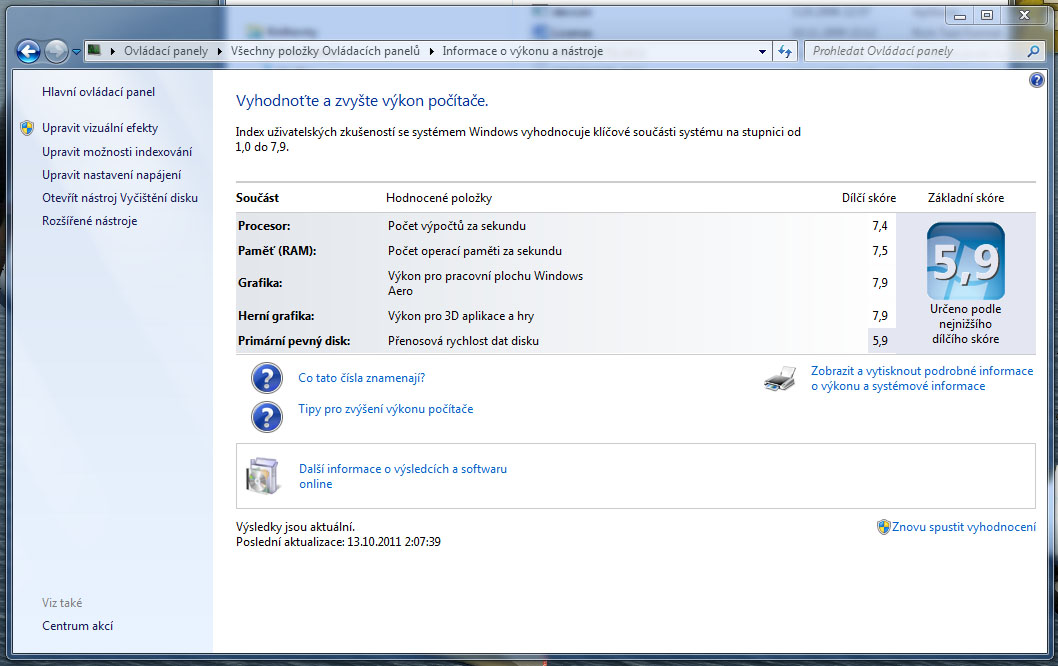The image size is (1058, 666).
Task: Click the software box icon
Action: point(262,476)
